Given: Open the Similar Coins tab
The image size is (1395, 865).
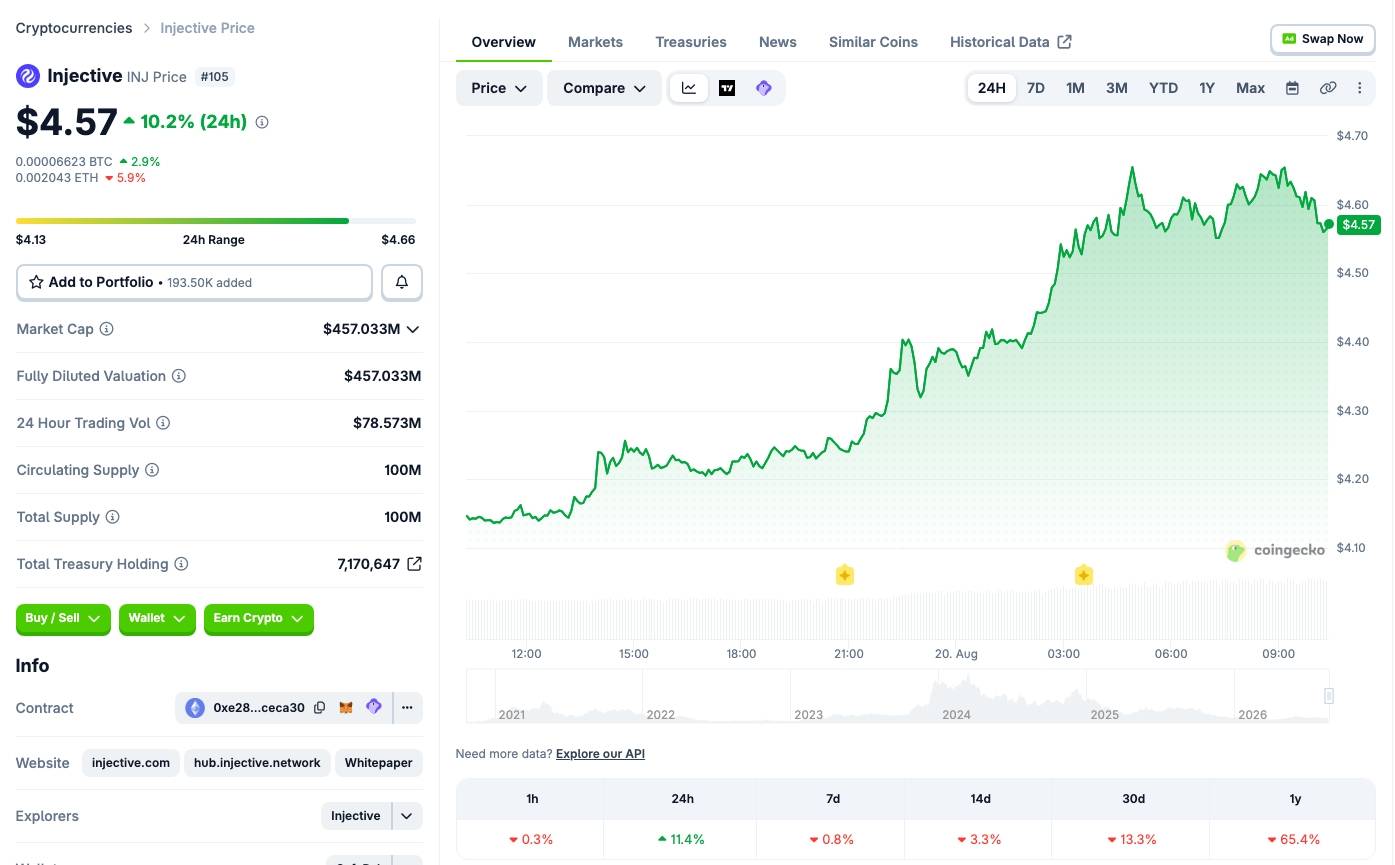Looking at the screenshot, I should pyautogui.click(x=873, y=42).
